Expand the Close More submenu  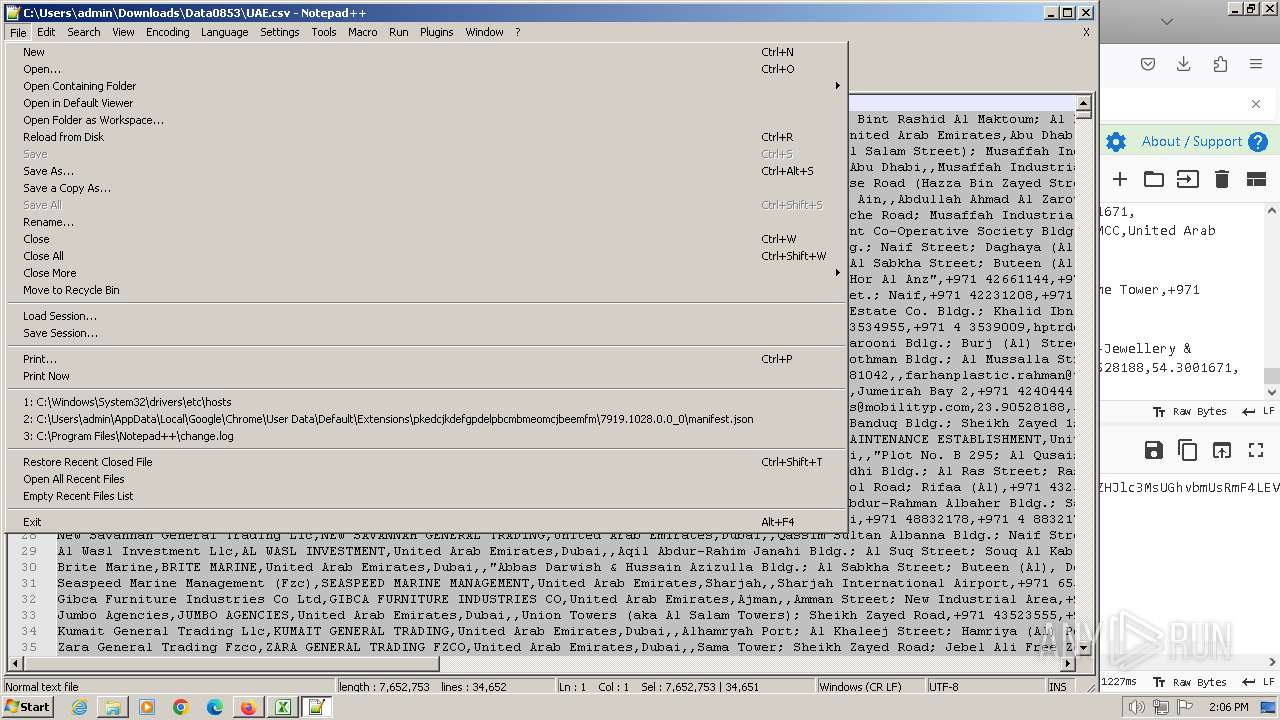426,273
